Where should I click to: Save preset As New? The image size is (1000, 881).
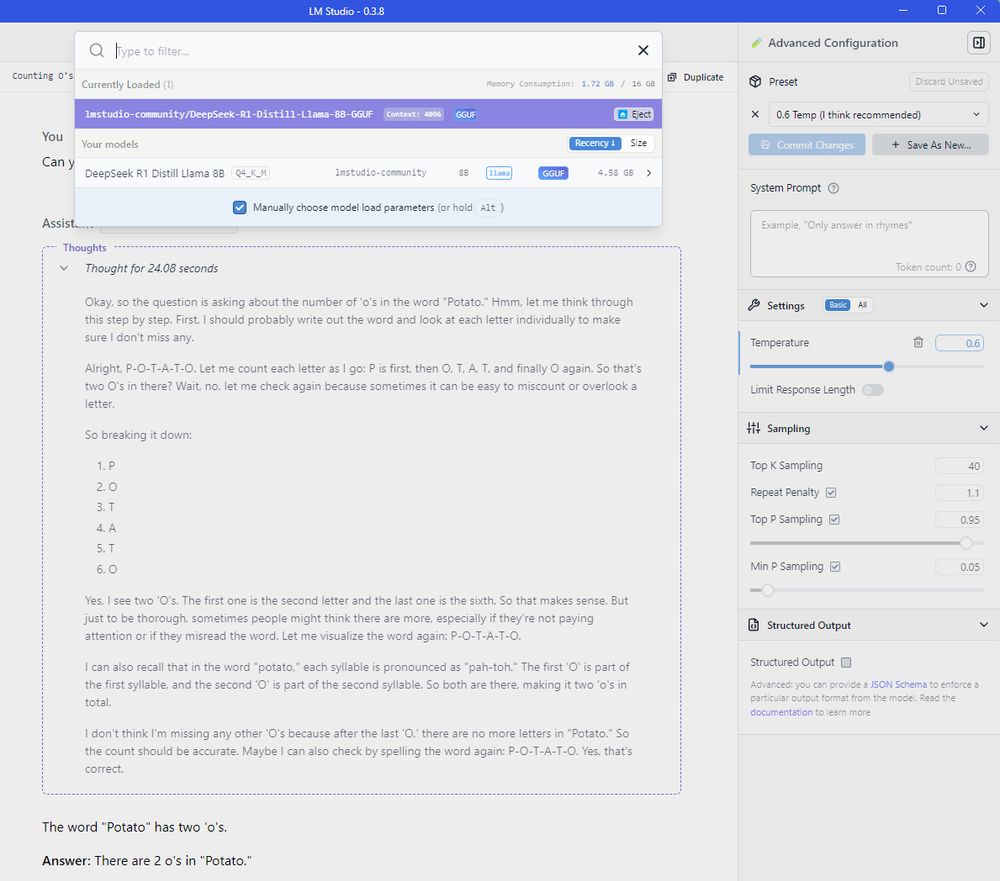[930, 145]
